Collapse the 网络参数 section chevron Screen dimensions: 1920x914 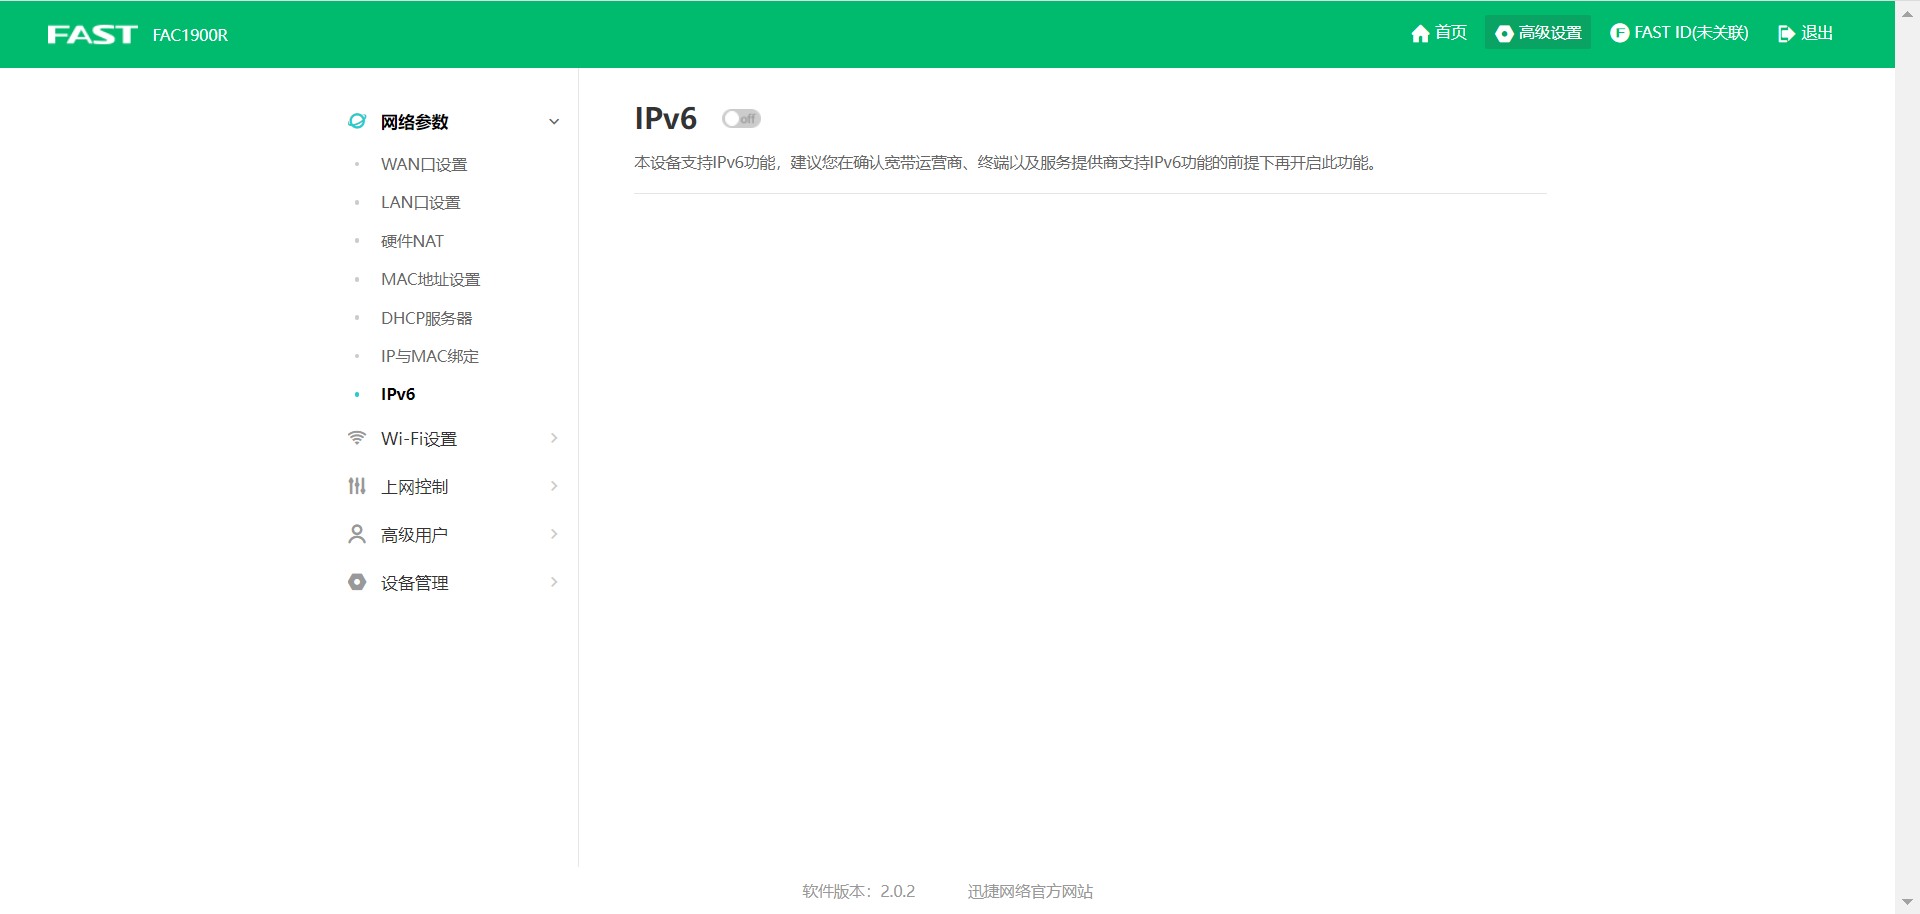[x=554, y=121]
